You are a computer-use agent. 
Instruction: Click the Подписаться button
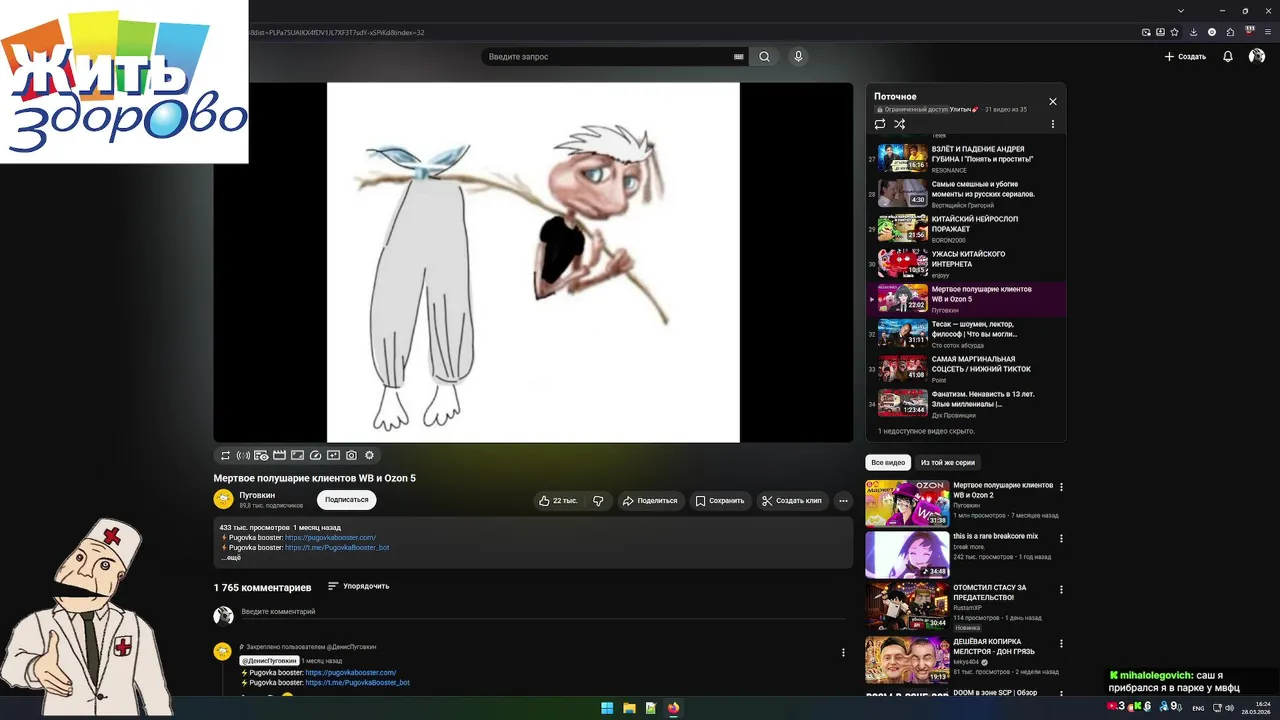coord(347,500)
